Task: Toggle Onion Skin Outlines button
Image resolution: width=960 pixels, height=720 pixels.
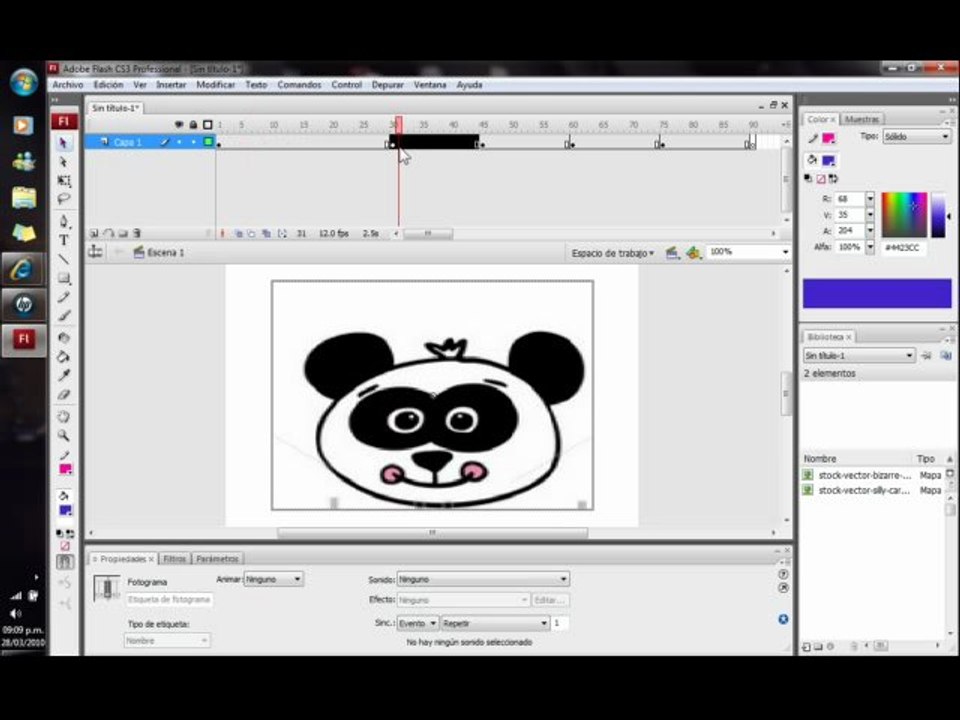Action: pyautogui.click(x=252, y=233)
